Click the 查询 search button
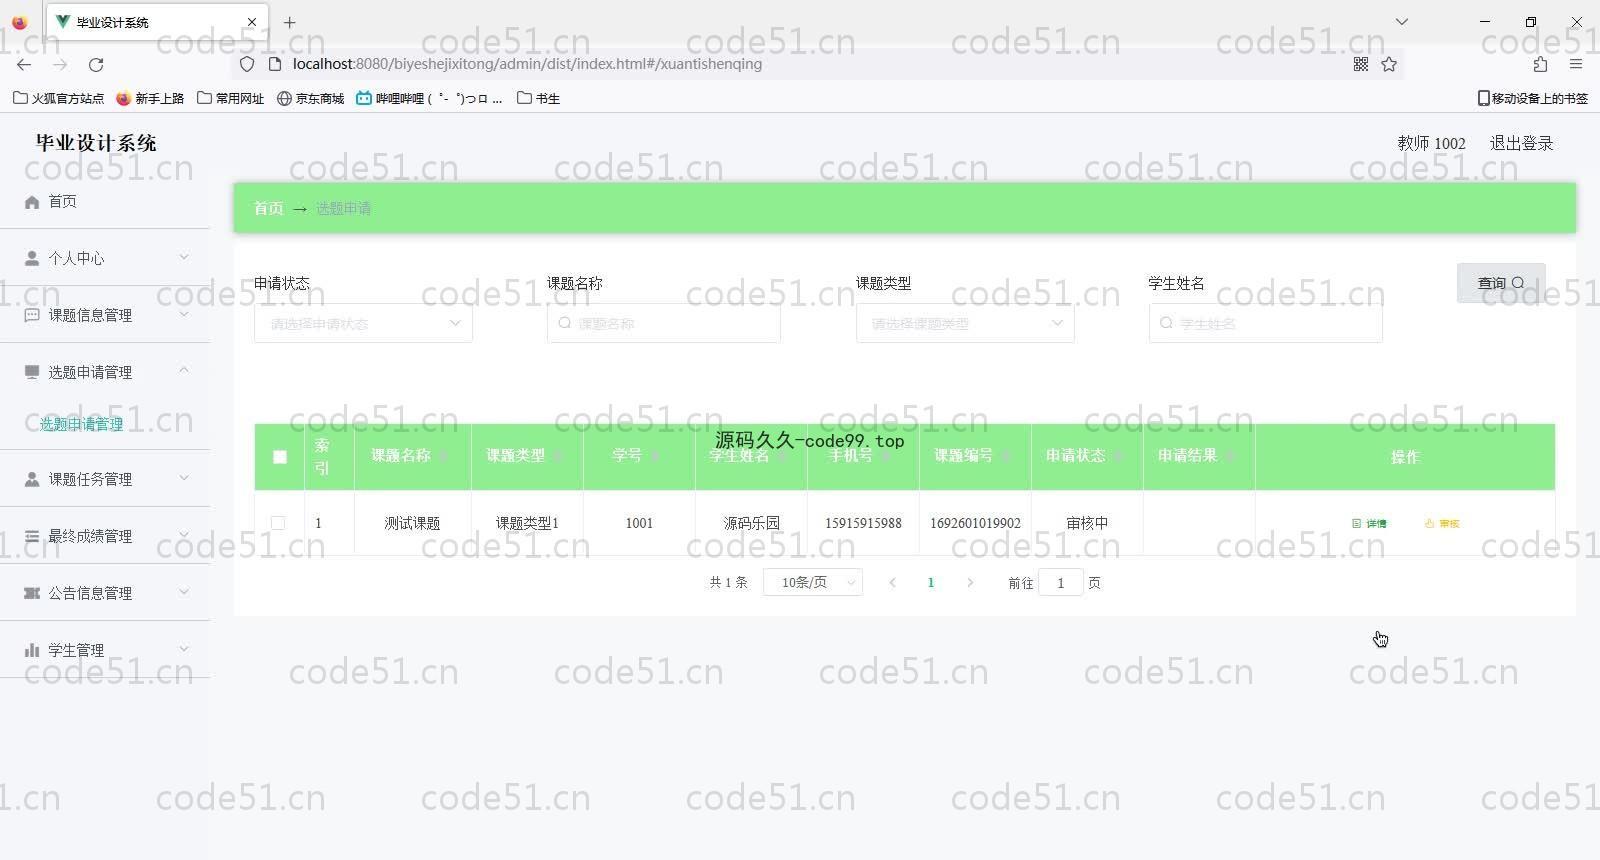This screenshot has width=1600, height=860. (x=1501, y=283)
